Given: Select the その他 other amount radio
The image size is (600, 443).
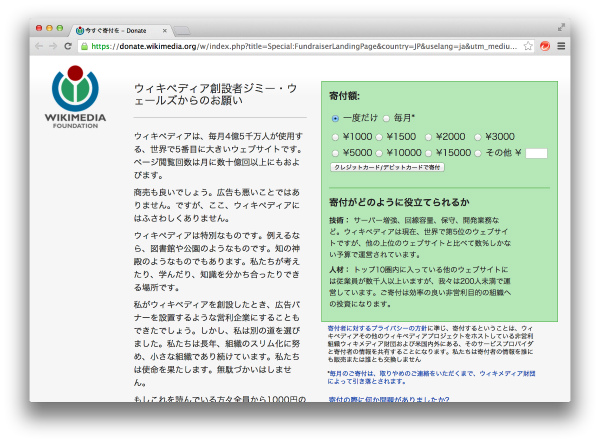Looking at the screenshot, I should (478, 153).
